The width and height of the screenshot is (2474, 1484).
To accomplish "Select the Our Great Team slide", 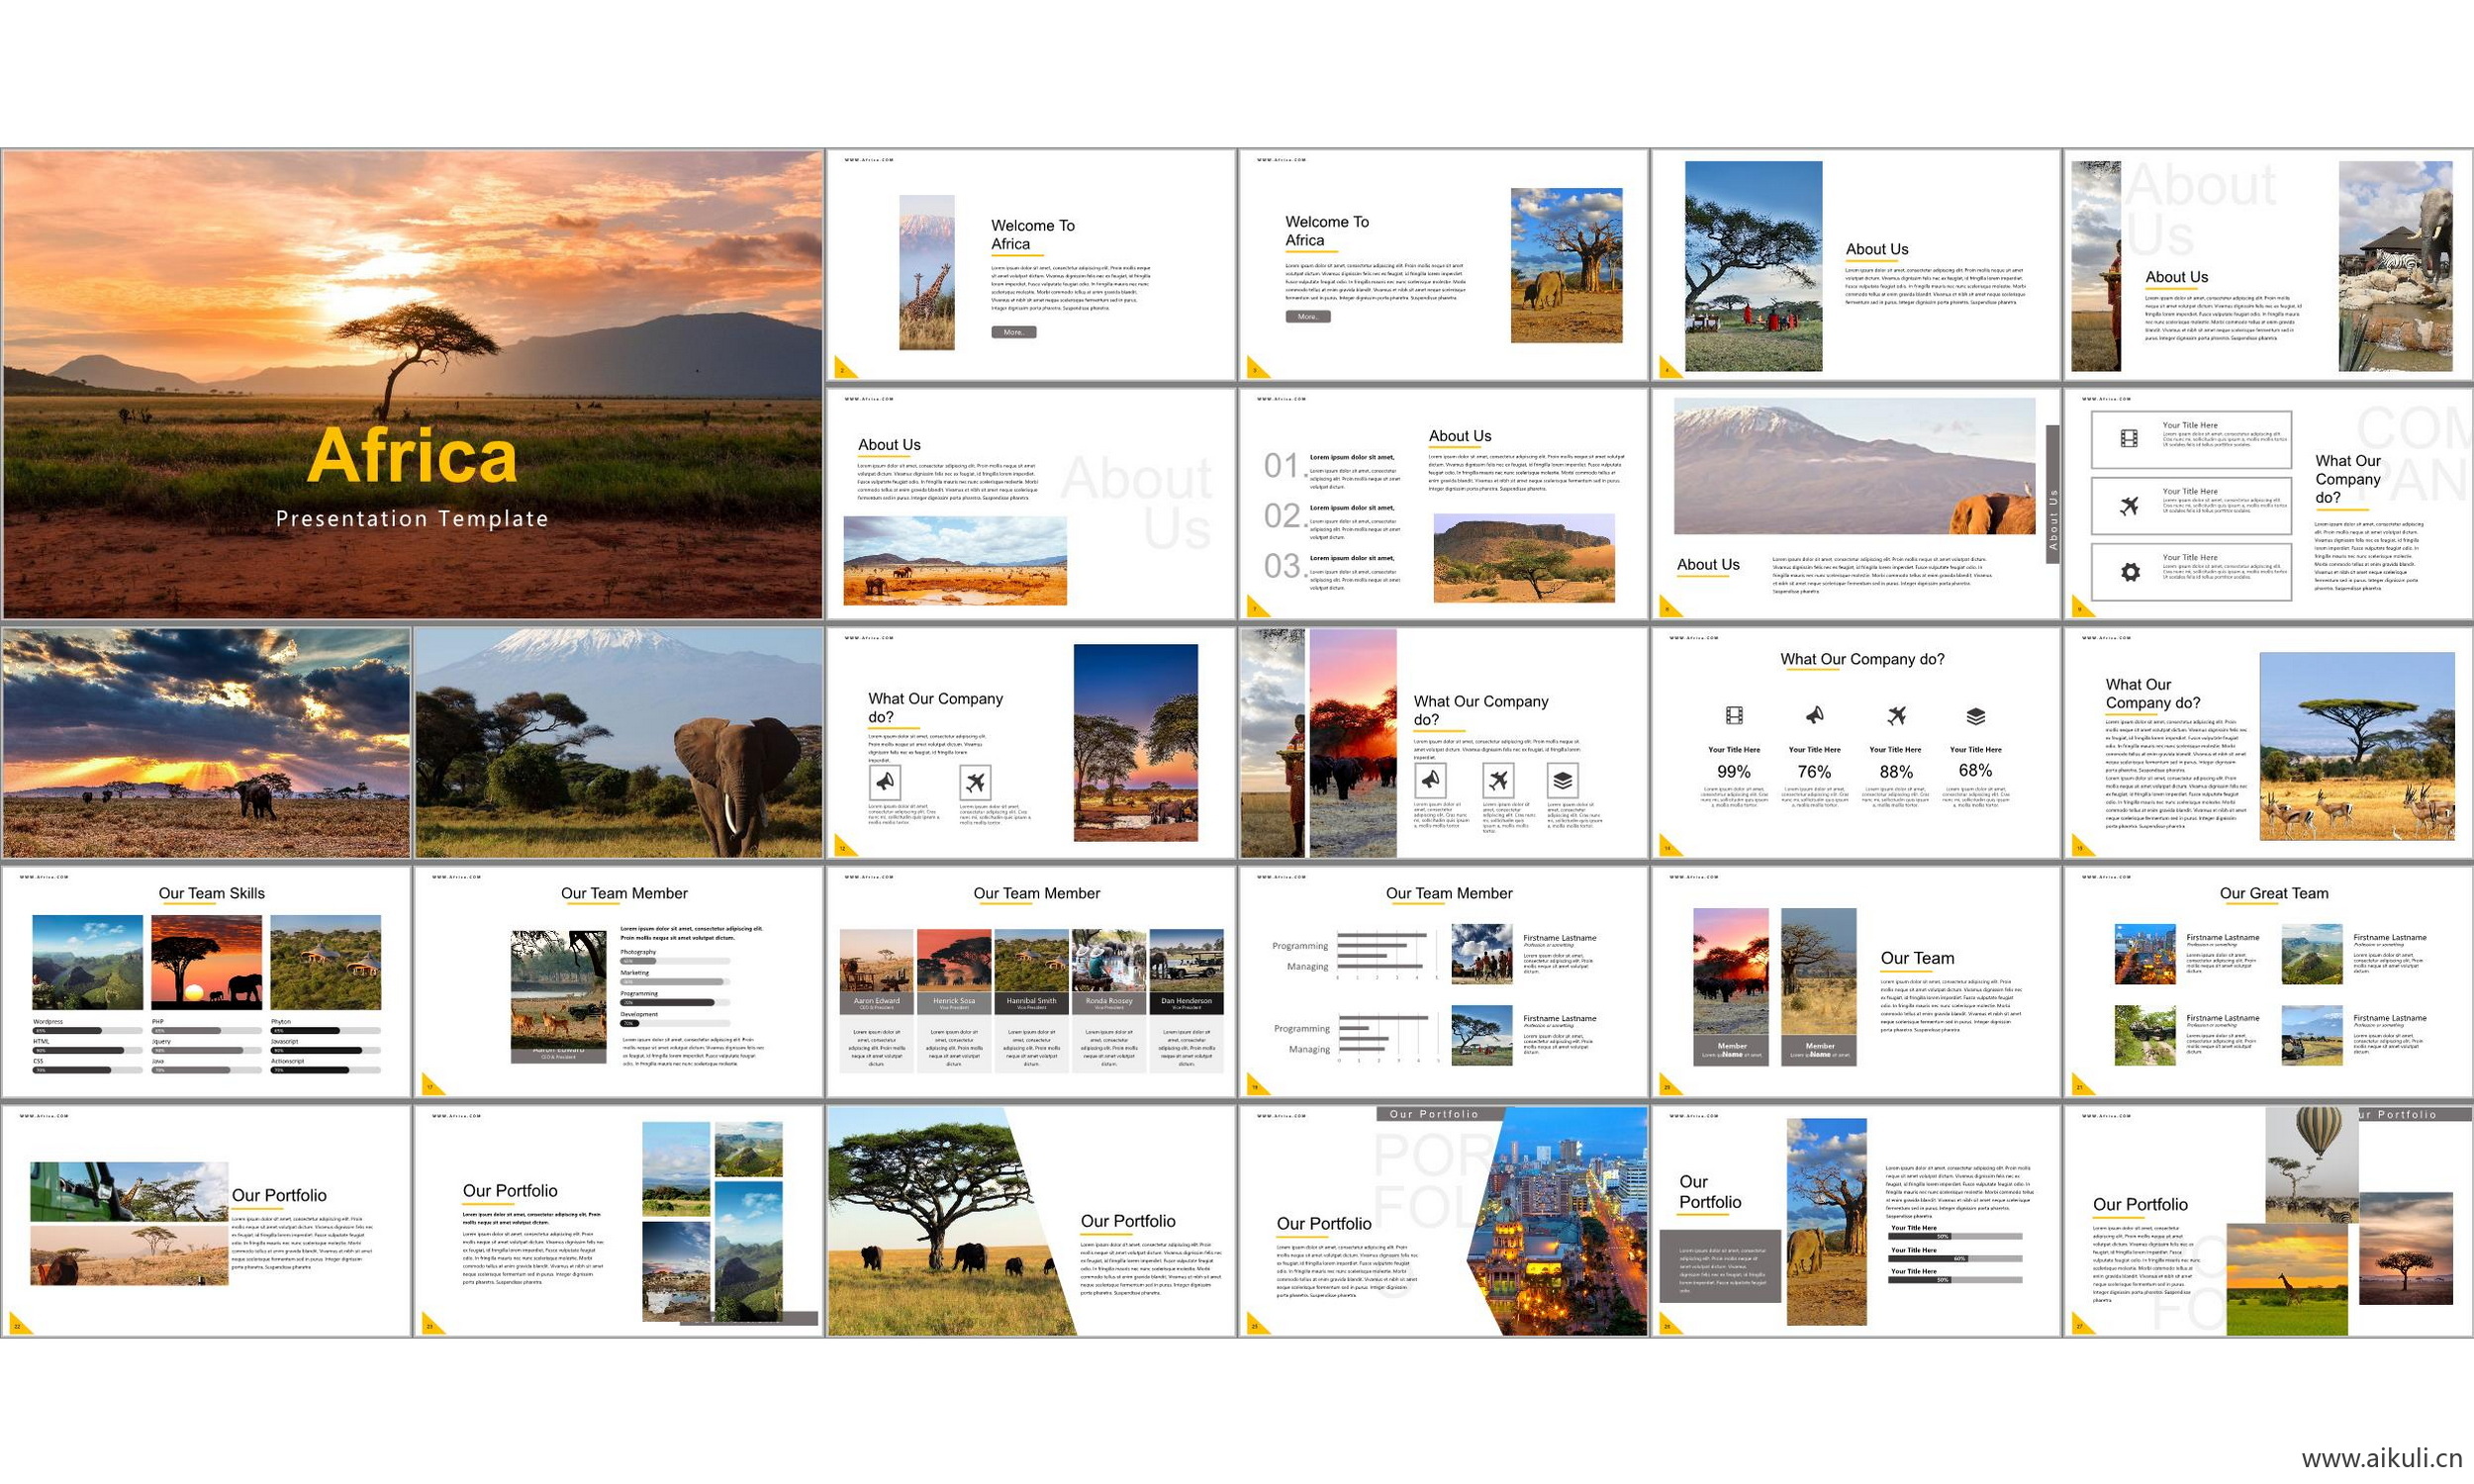I will pyautogui.click(x=2268, y=982).
